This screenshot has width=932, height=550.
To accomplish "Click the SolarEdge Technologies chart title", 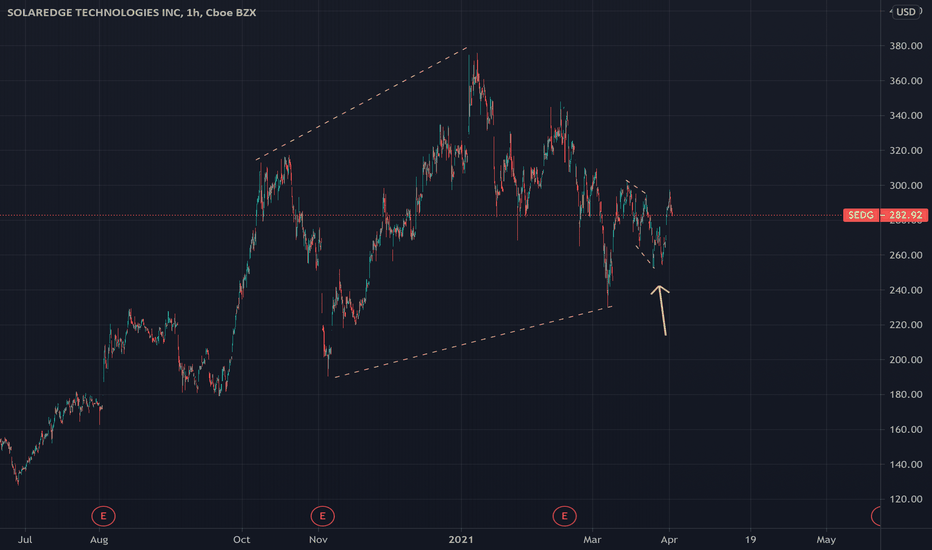I will click(x=131, y=12).
